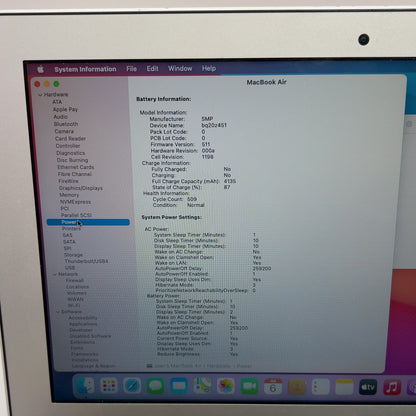This screenshot has width=416, height=416.
Task: Open the Window menu
Action: (x=180, y=68)
